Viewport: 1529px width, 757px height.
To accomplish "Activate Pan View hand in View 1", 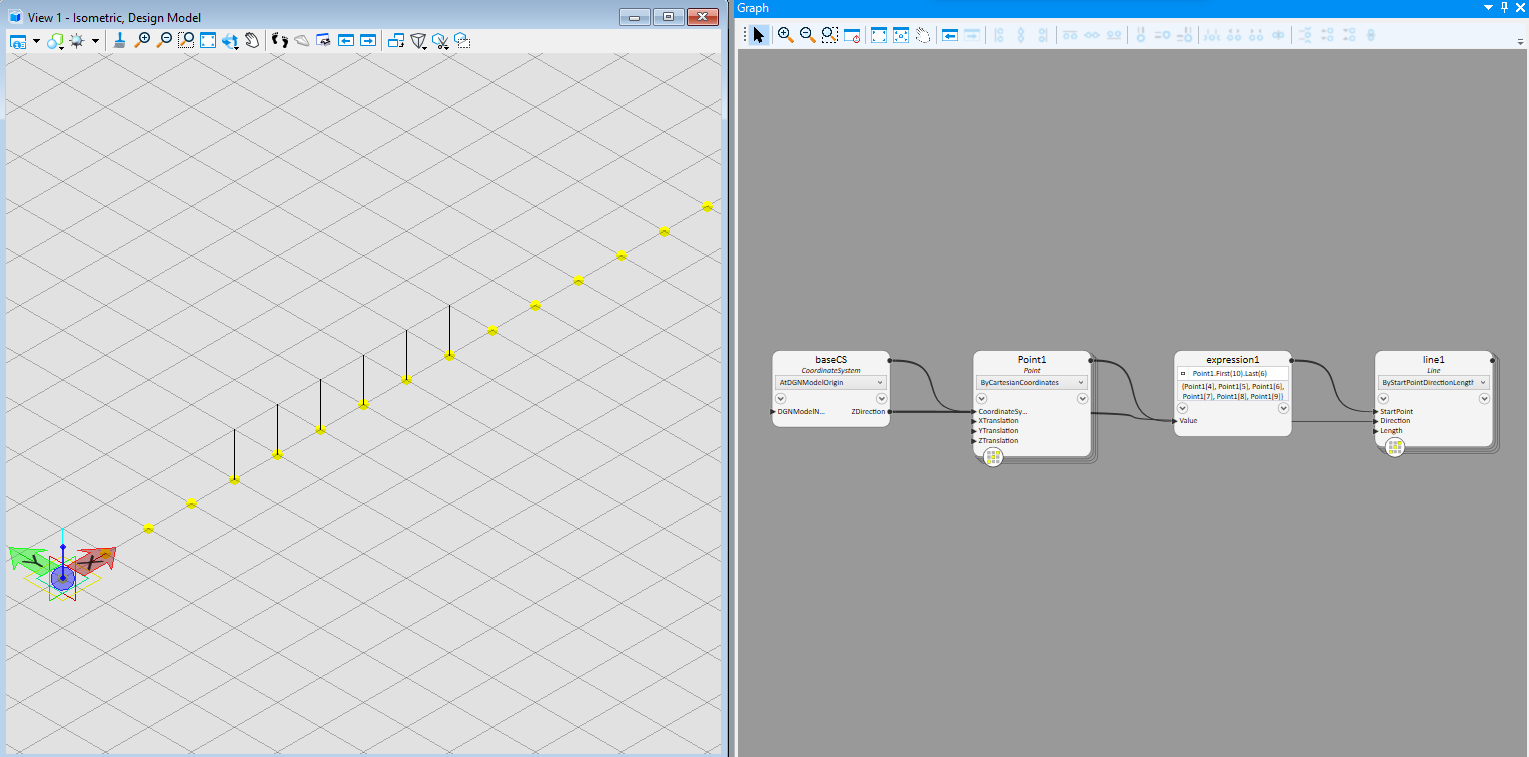I will [252, 41].
